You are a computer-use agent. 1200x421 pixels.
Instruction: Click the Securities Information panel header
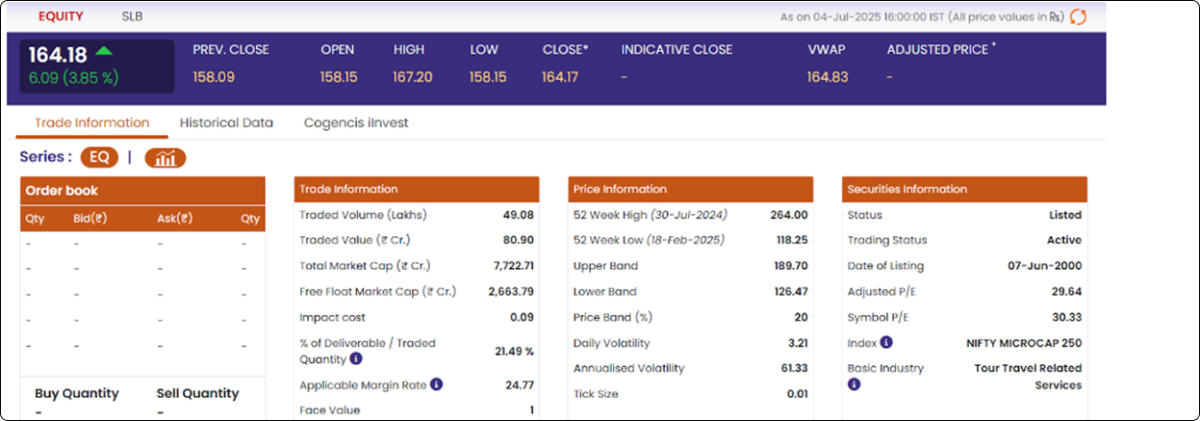point(964,189)
